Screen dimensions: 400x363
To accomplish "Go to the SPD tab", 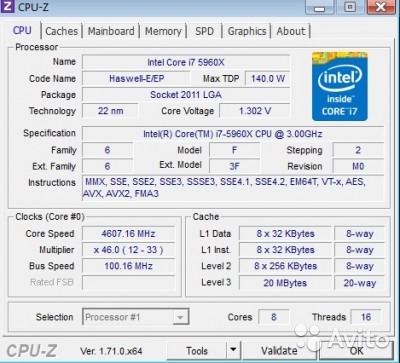I will point(204,31).
